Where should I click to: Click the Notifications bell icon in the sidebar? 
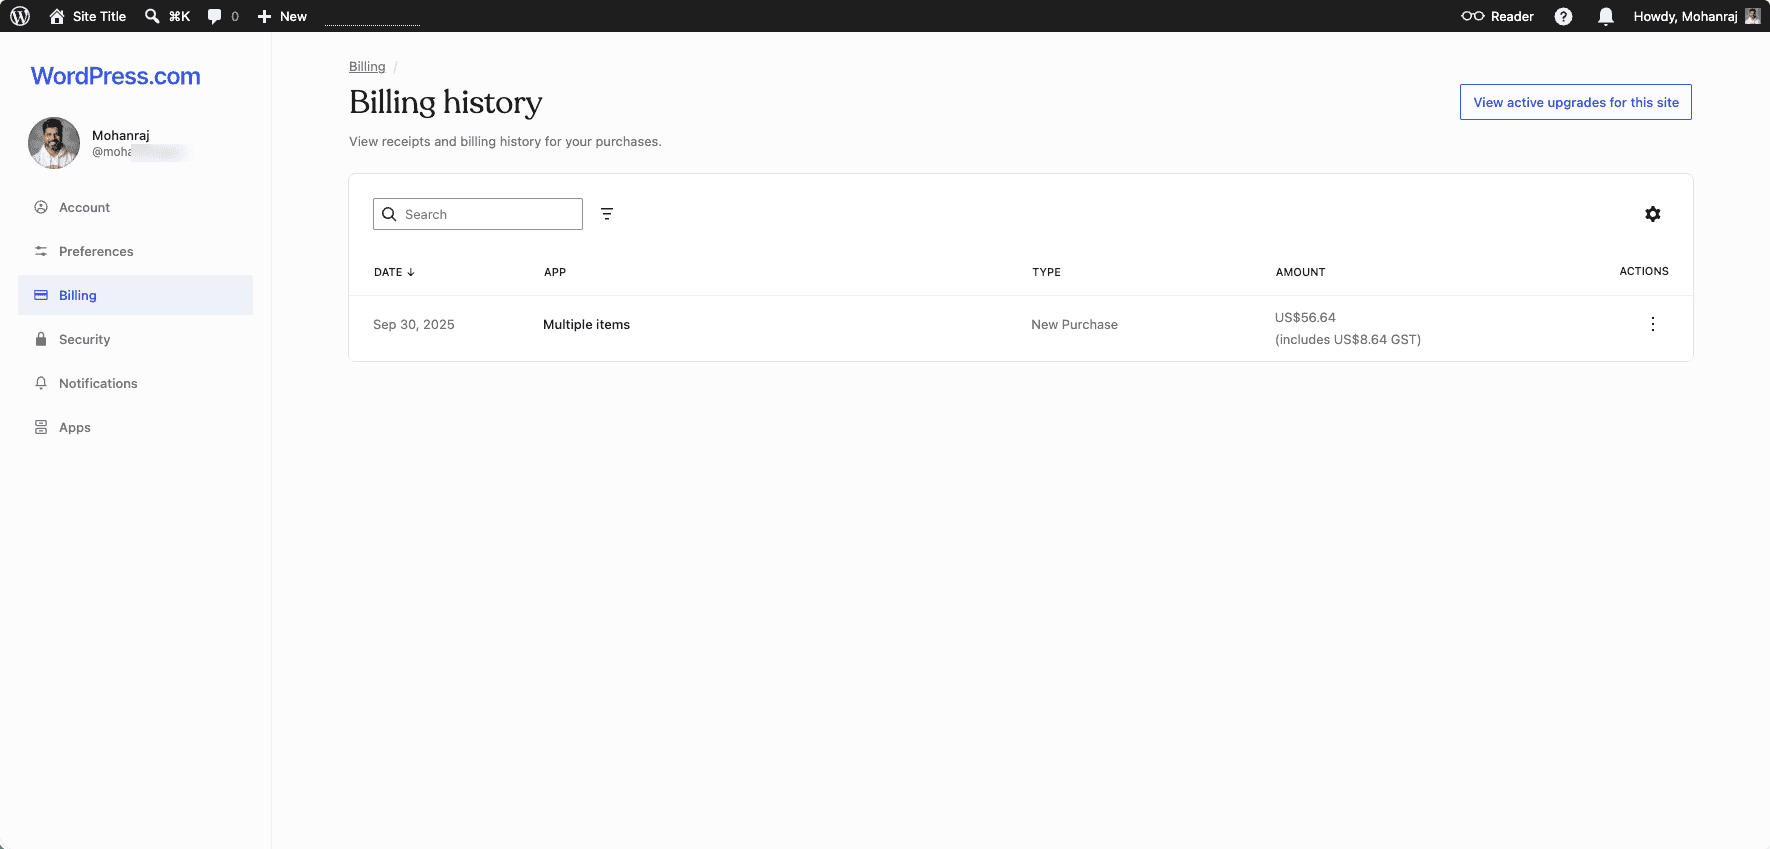click(41, 383)
